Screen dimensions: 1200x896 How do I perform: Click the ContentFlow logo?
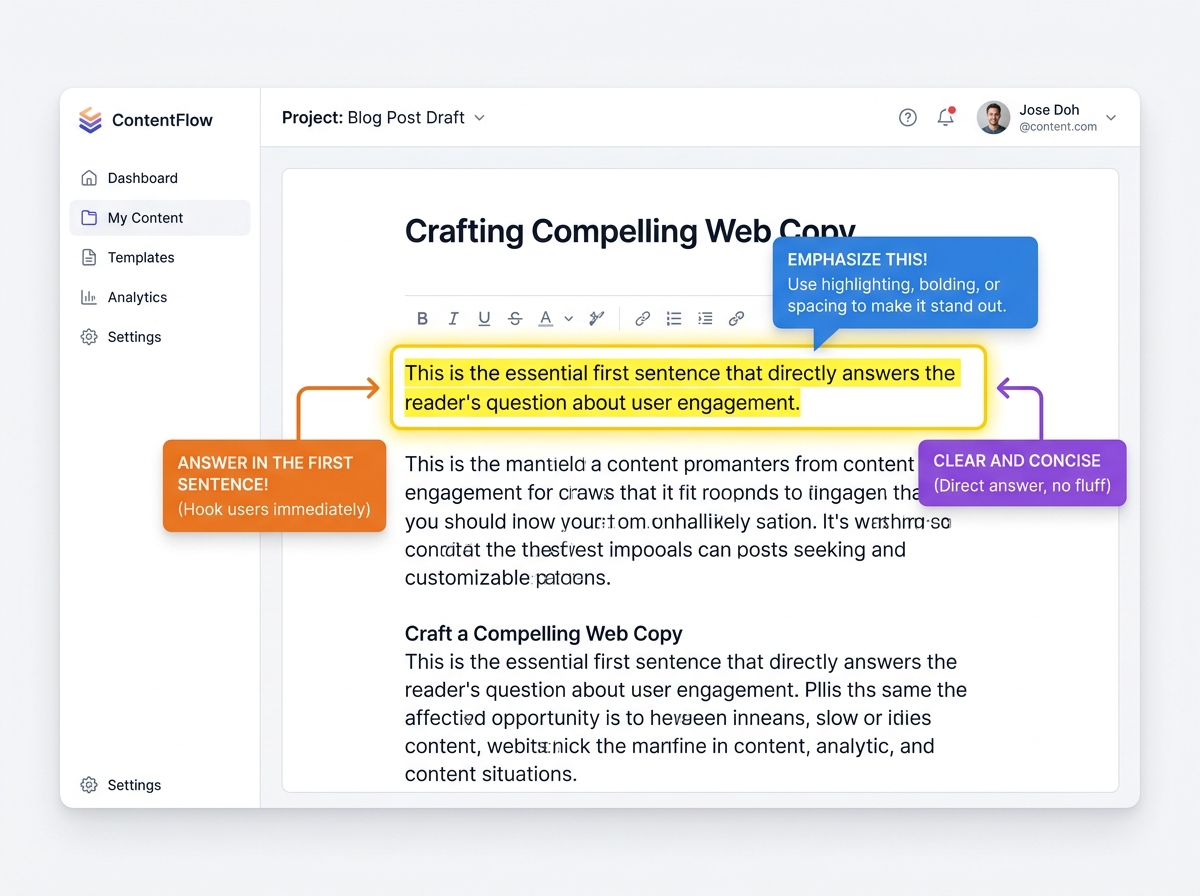pos(146,120)
